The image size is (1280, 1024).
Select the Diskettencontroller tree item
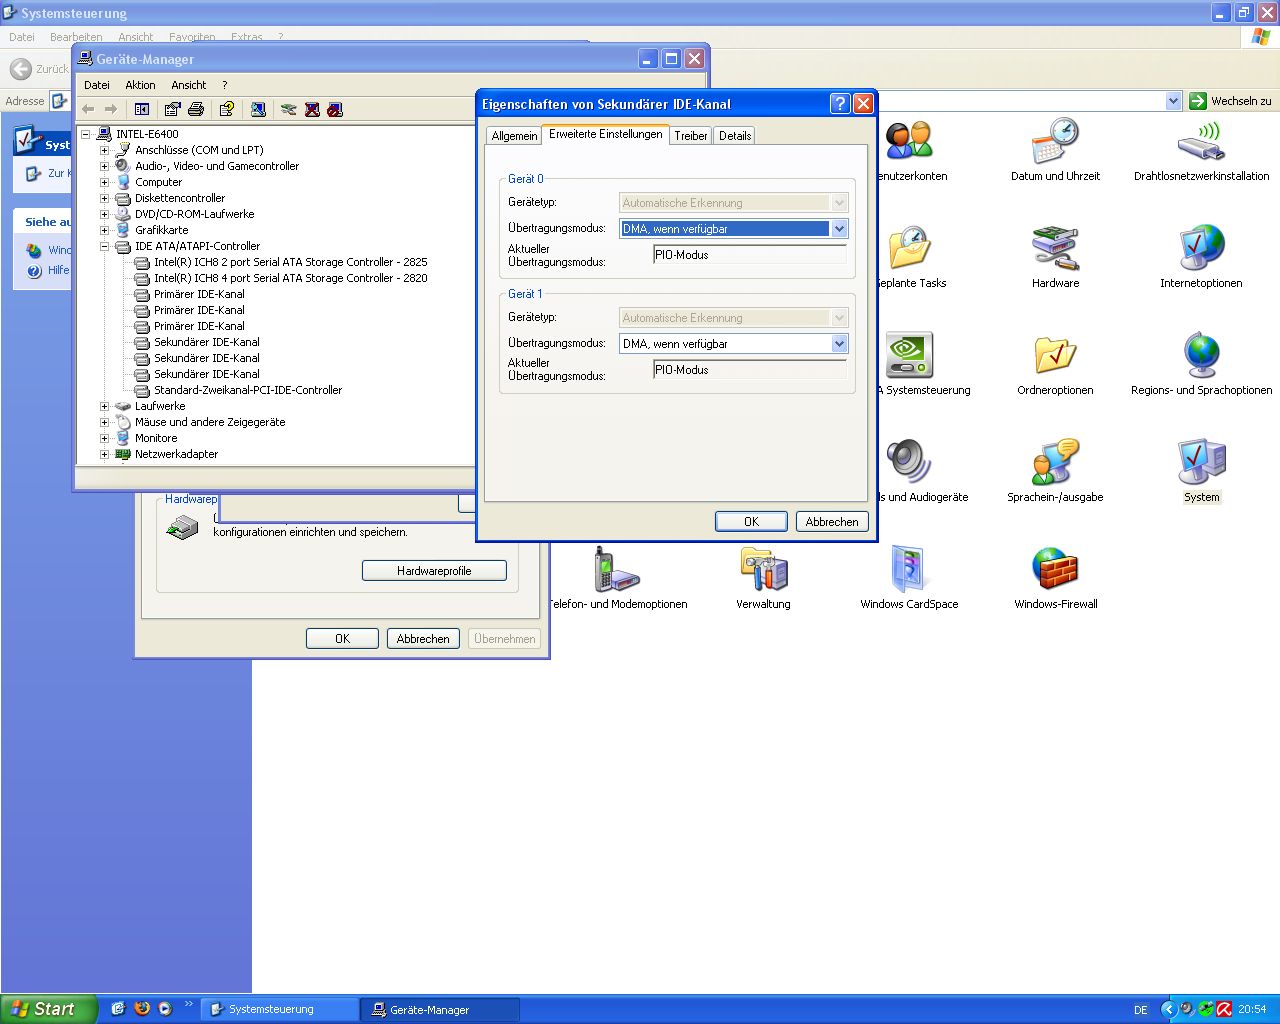[x=180, y=198]
